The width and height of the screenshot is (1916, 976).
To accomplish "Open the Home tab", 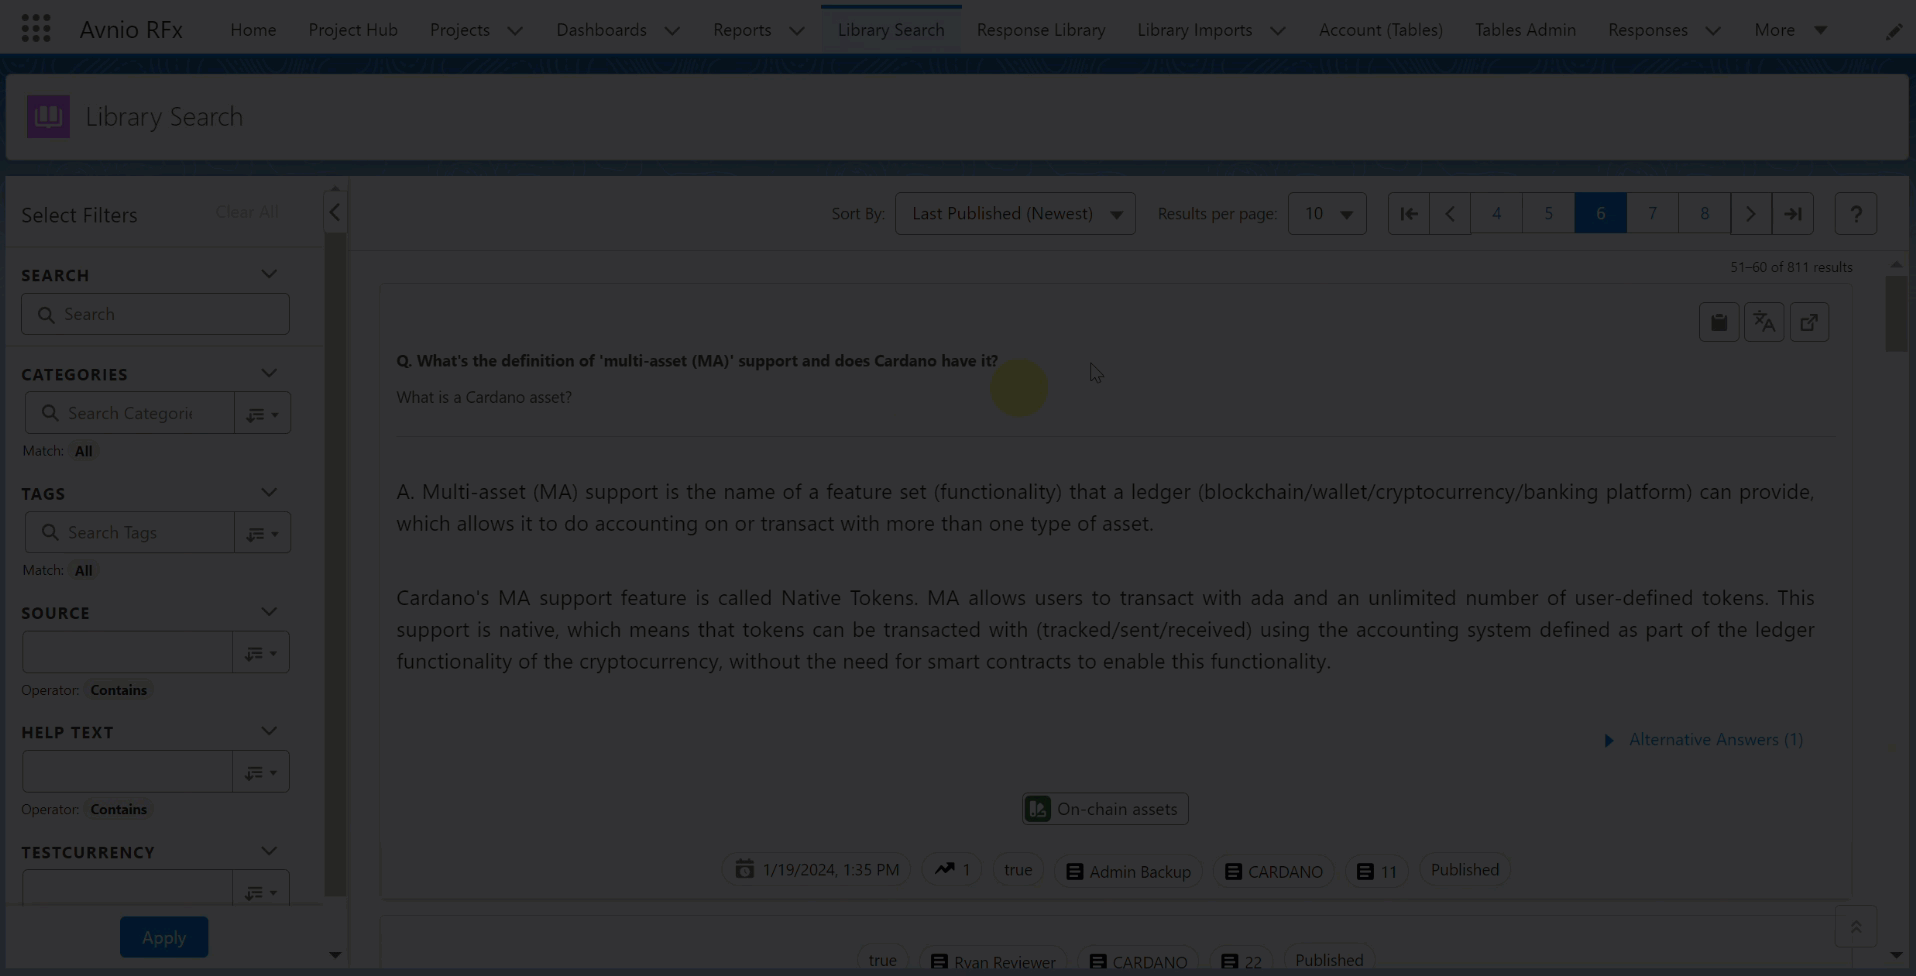I will pos(253,30).
